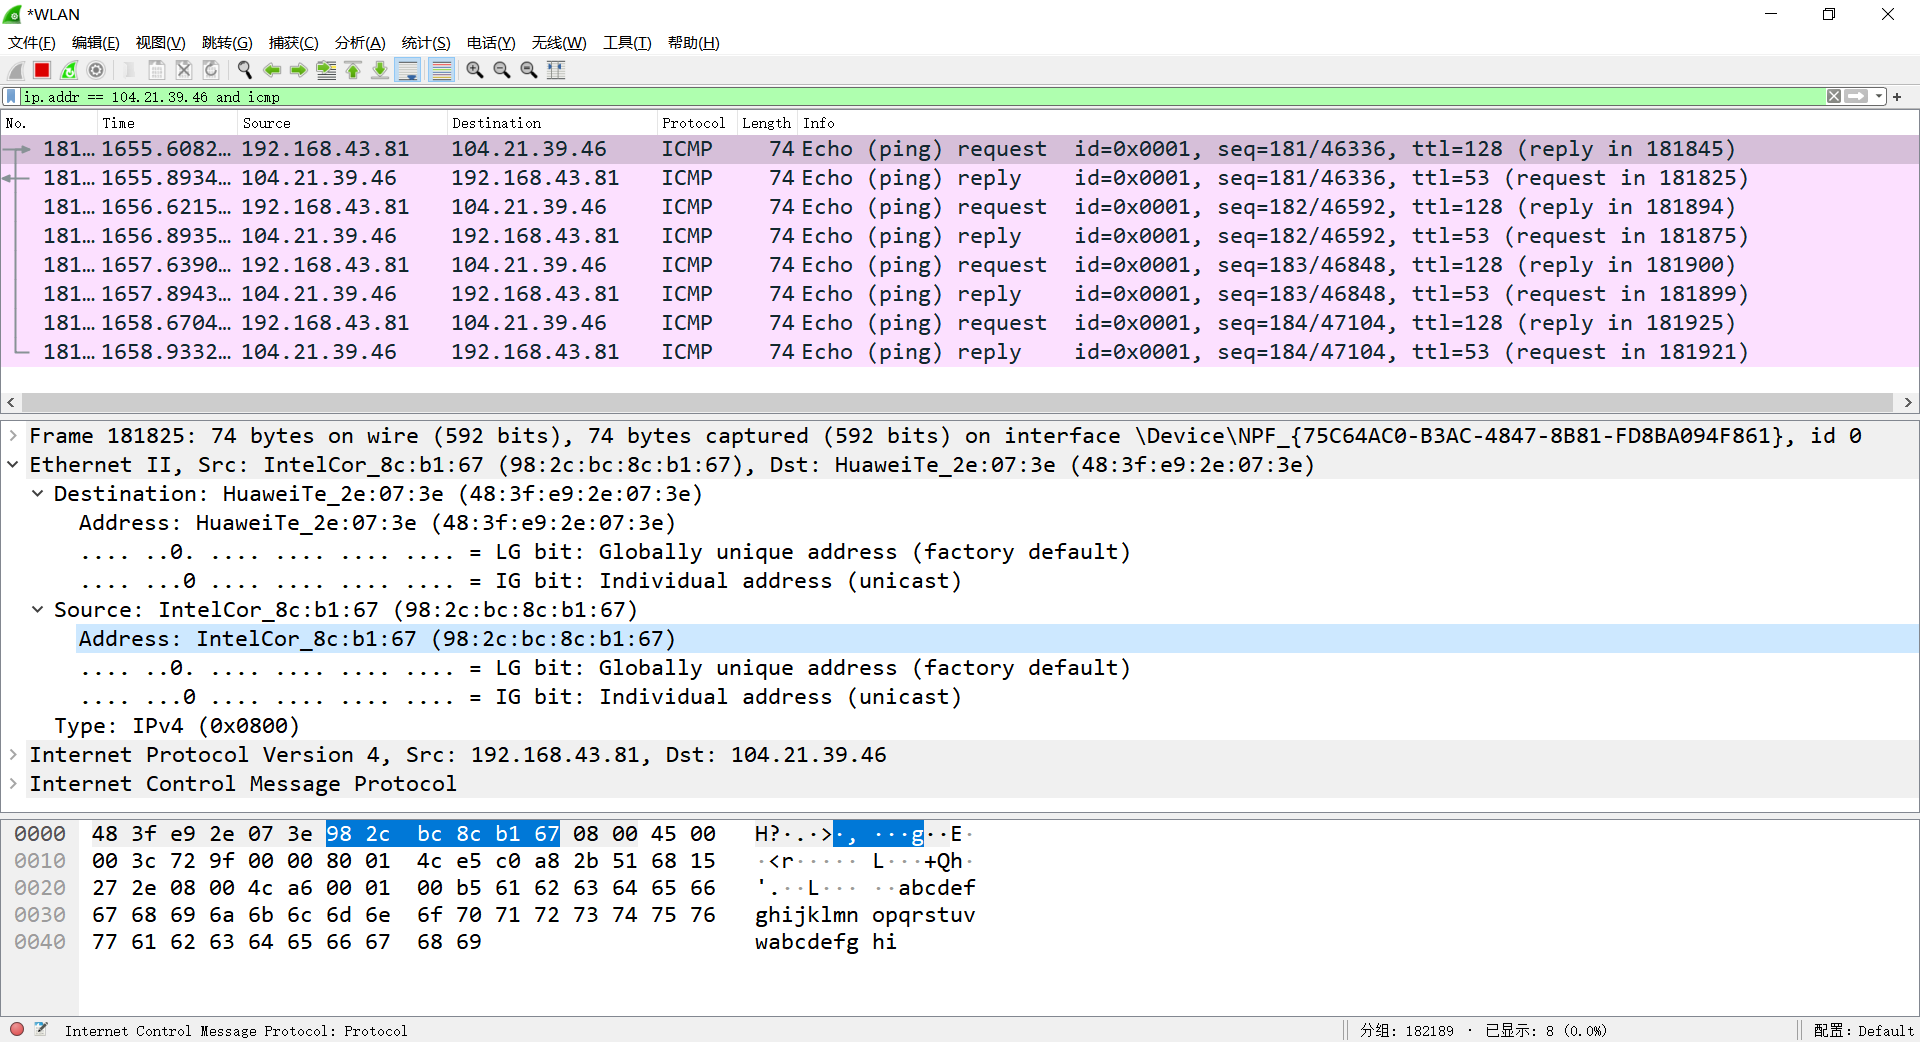Select the Address: HuaweiTe_2e:07:3e row

tap(377, 523)
